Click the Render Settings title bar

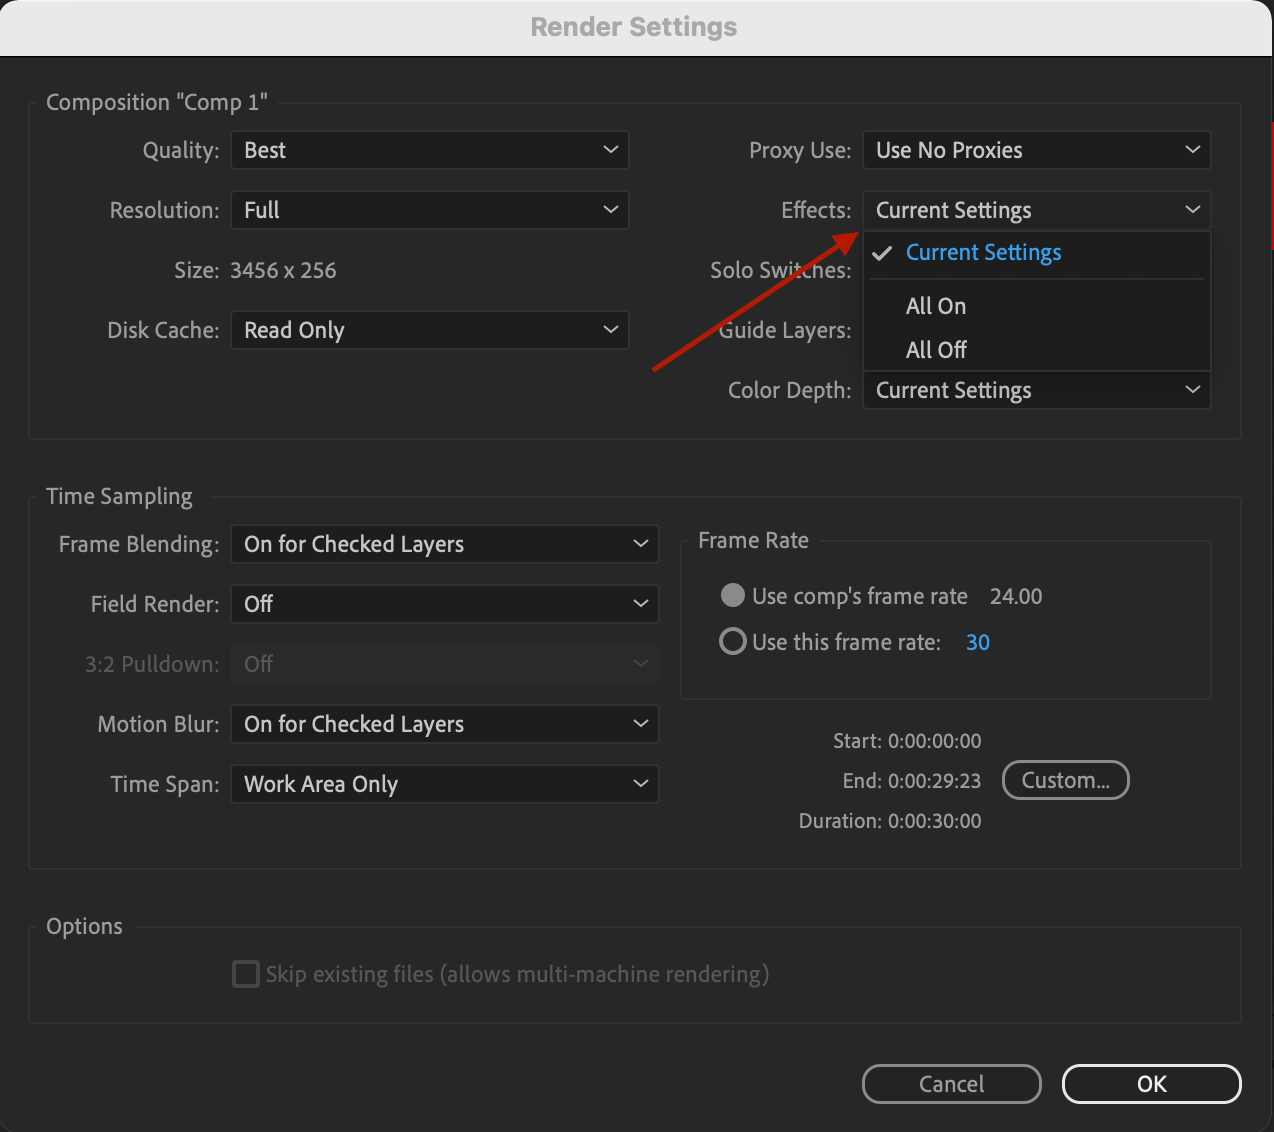click(633, 27)
